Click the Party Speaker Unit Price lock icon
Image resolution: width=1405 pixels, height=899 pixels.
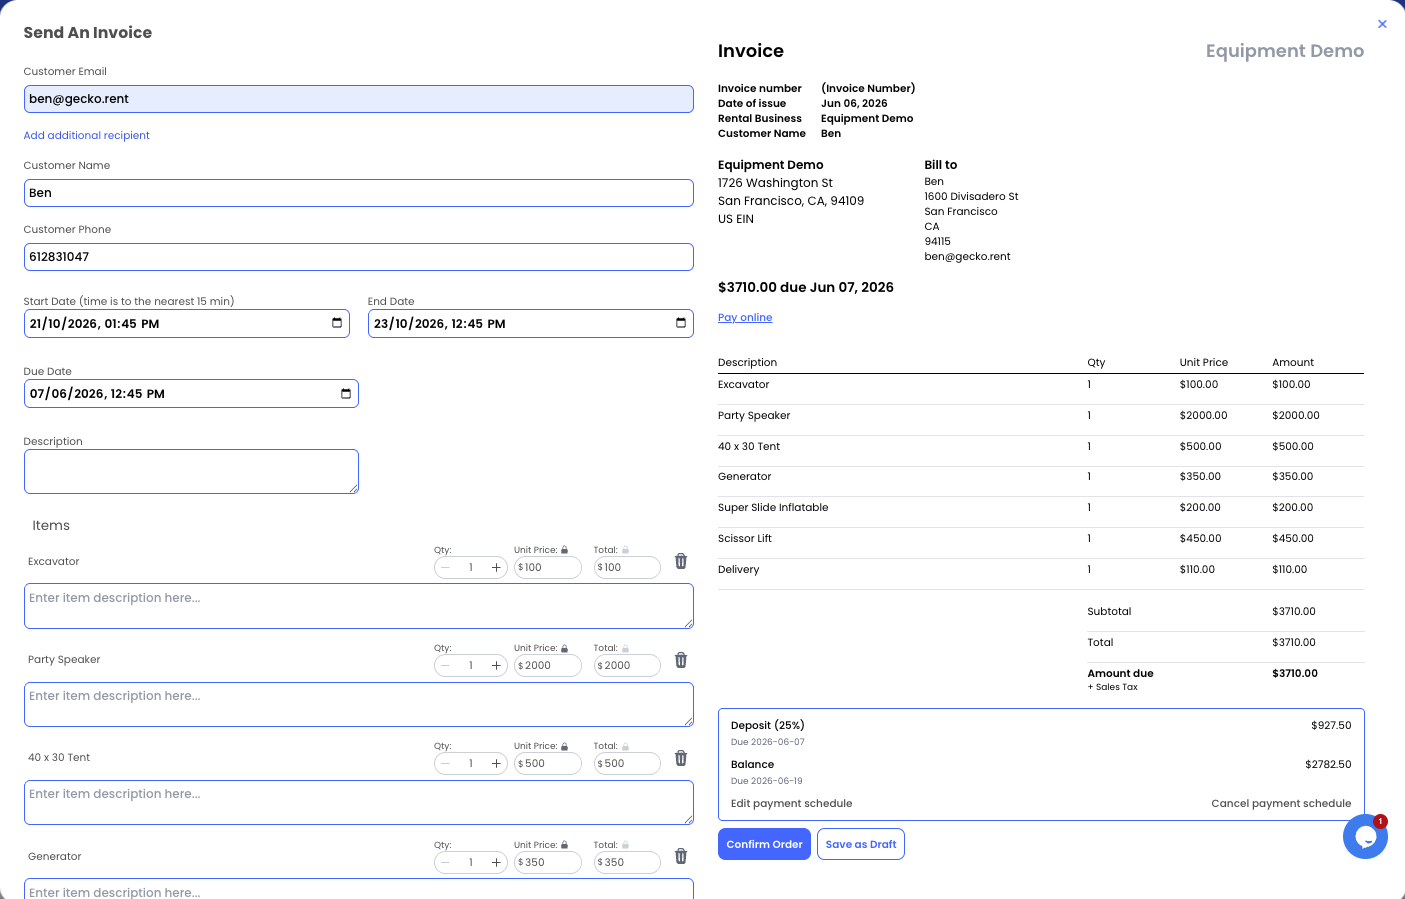click(x=564, y=648)
